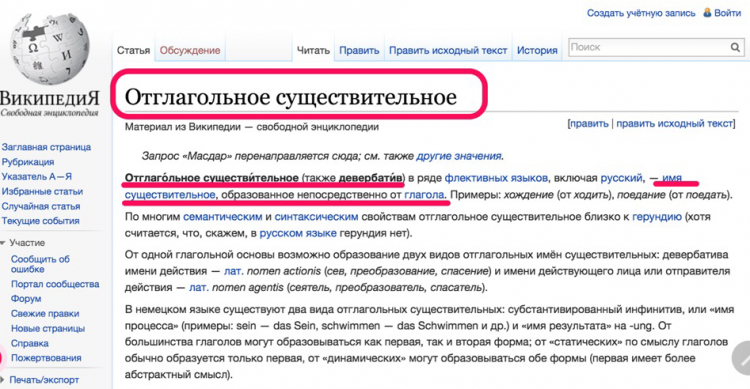
Task: Follow the семантическим link
Action: (222, 217)
